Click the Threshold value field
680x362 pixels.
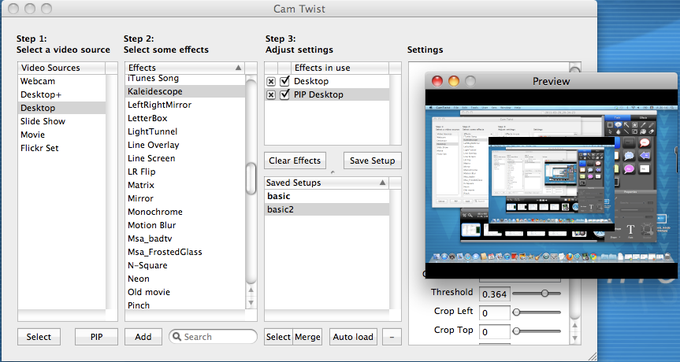(x=494, y=294)
